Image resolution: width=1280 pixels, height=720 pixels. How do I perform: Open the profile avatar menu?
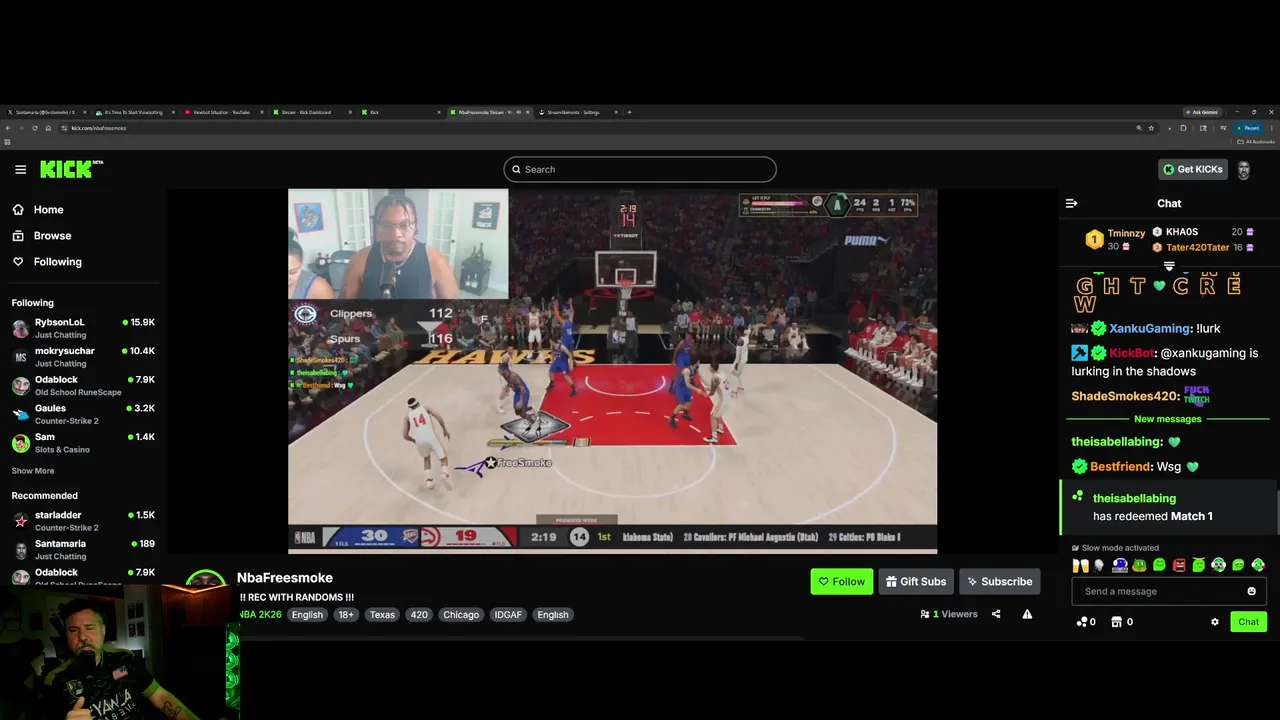[x=1244, y=169]
